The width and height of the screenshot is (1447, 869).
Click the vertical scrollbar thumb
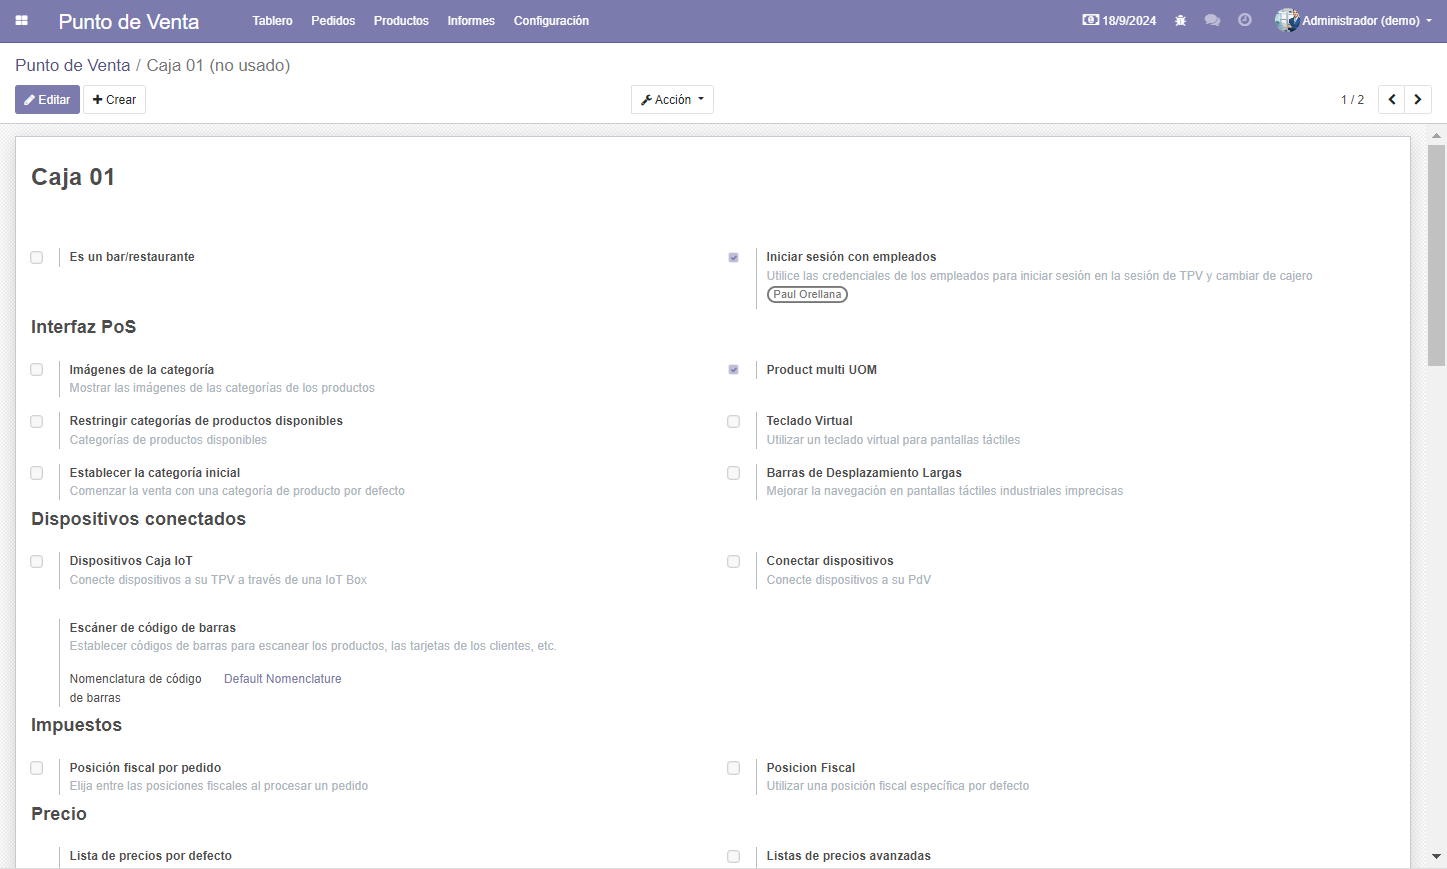tap(1437, 255)
